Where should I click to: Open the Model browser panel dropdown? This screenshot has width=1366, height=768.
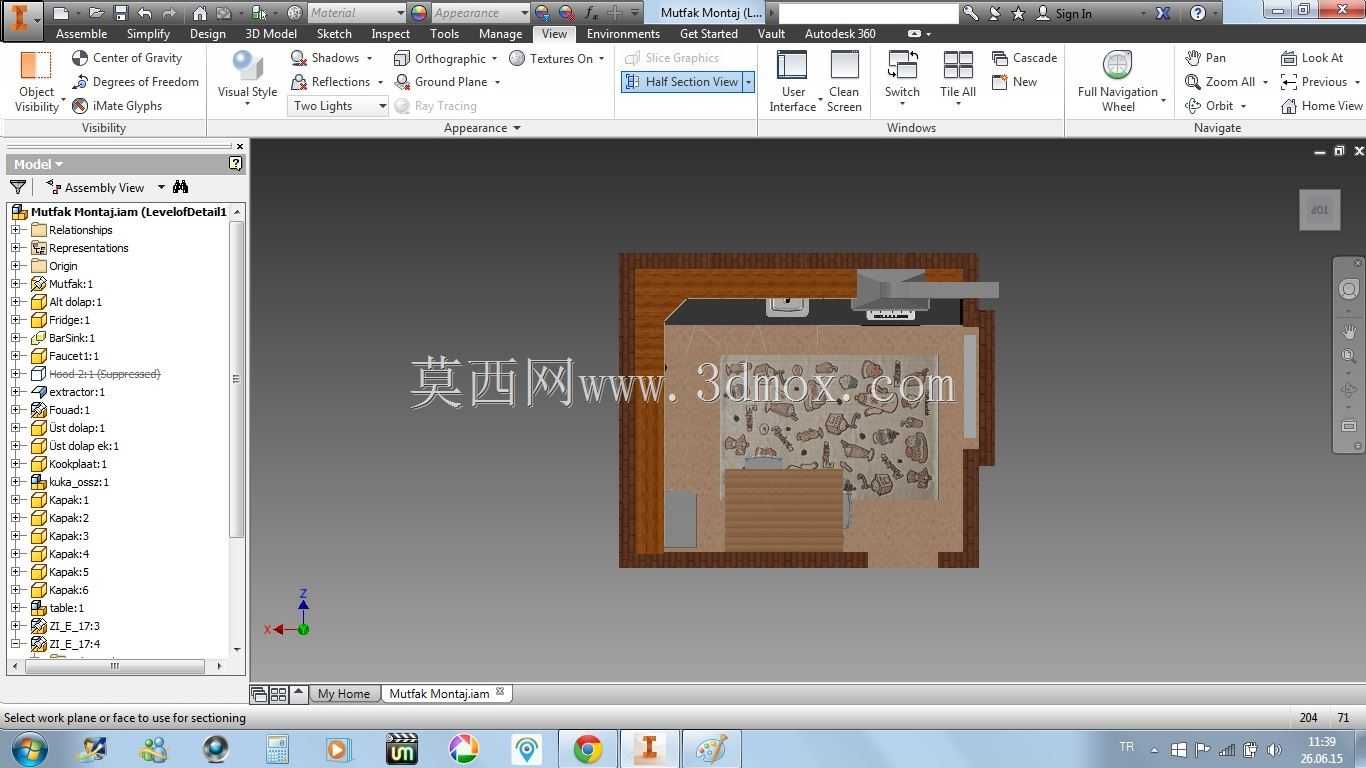click(38, 164)
